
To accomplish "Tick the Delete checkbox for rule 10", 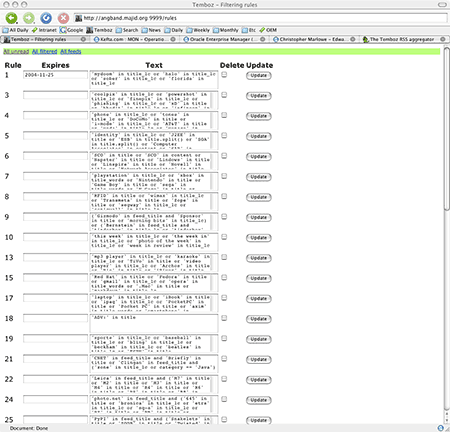I will pos(224,237).
